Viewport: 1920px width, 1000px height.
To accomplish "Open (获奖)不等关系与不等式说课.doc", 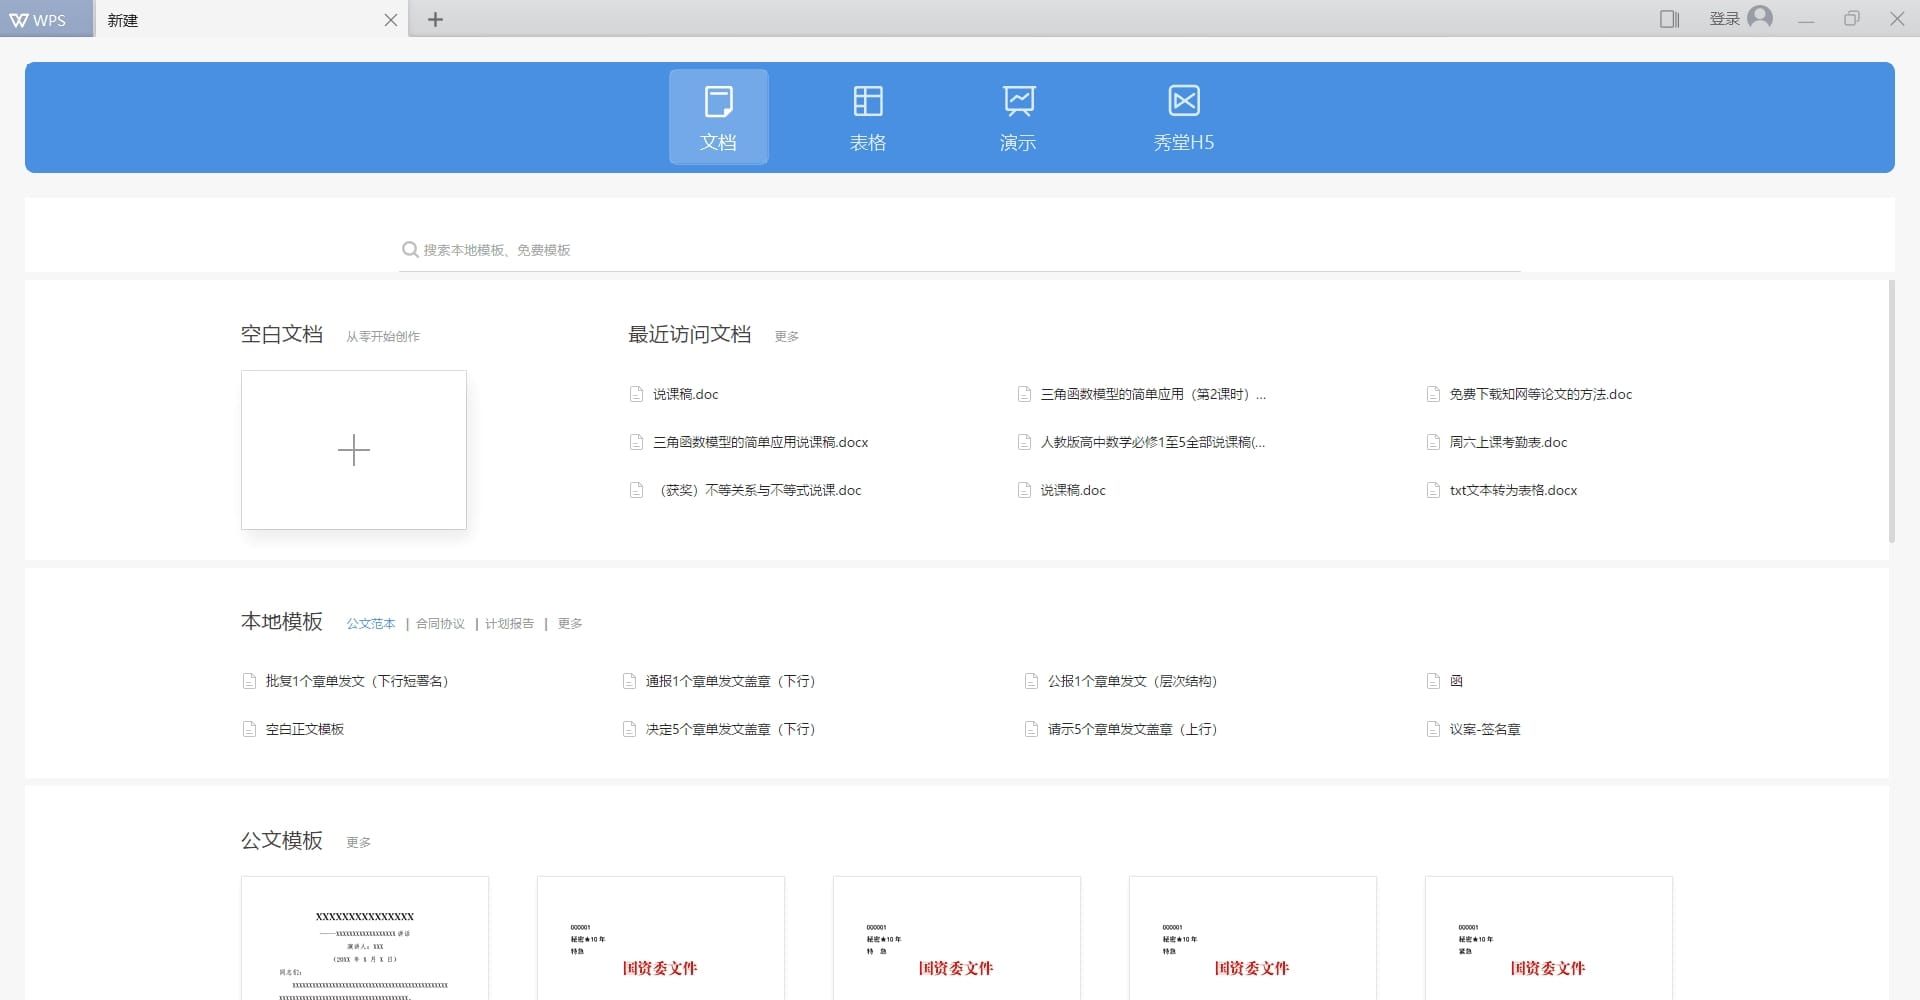I will click(x=757, y=490).
